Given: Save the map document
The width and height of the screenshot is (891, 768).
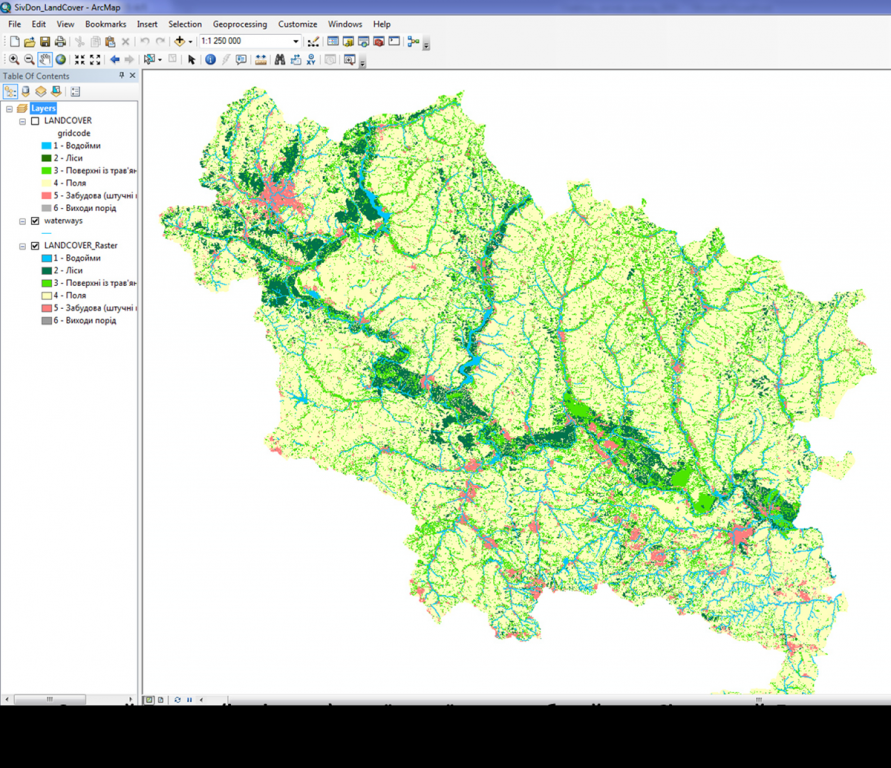Looking at the screenshot, I should coord(45,42).
